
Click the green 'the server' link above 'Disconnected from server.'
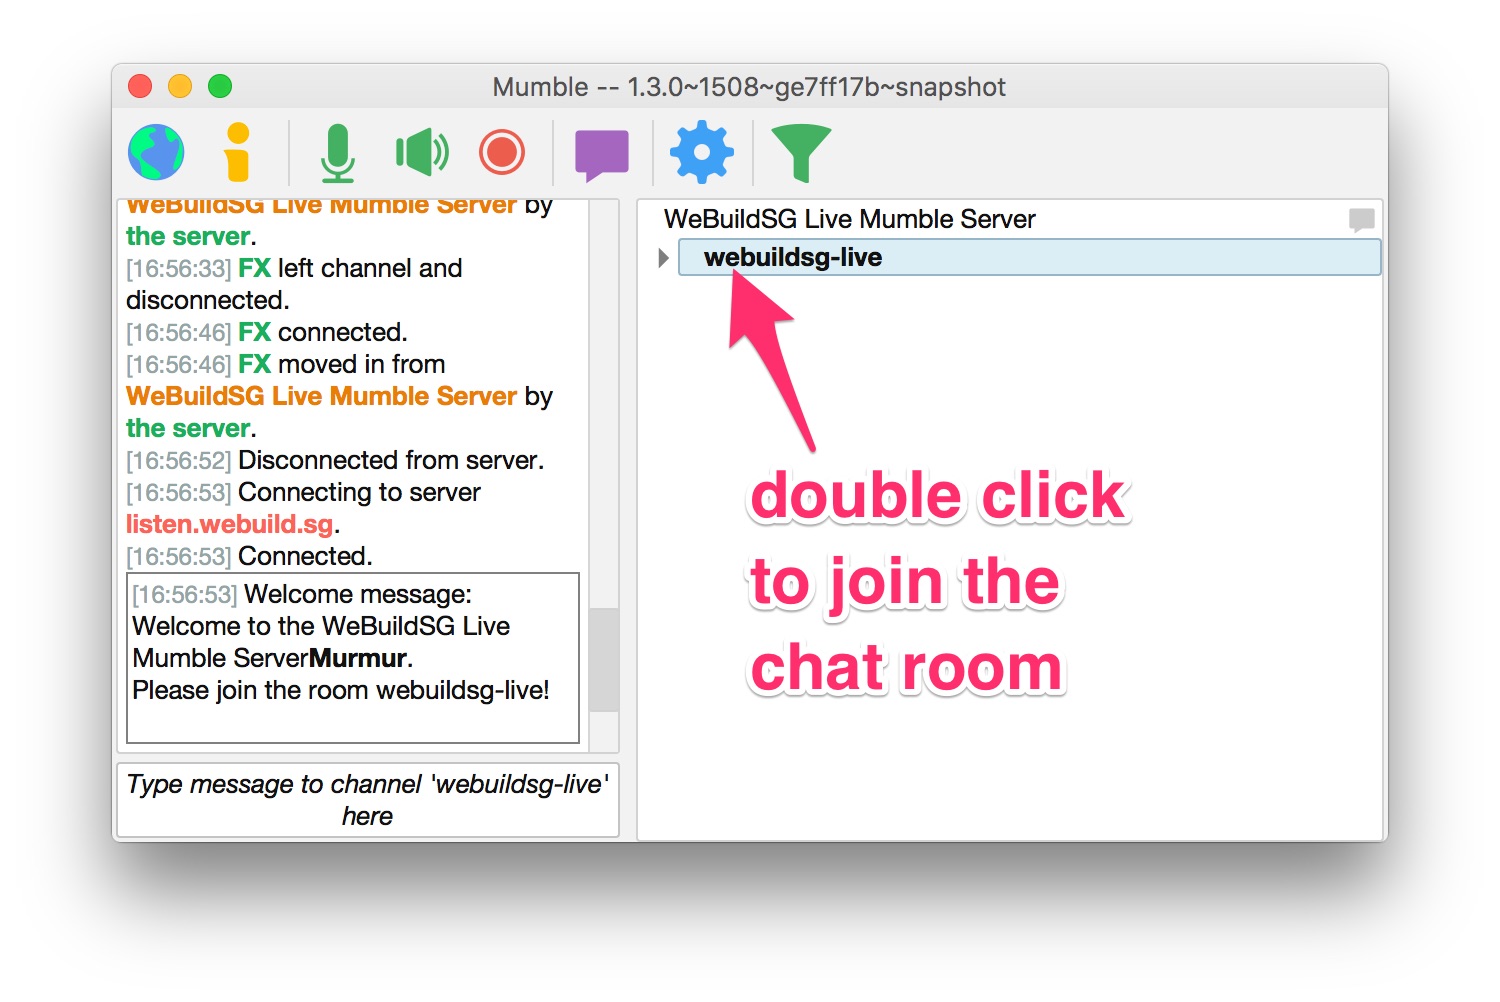[x=188, y=428]
